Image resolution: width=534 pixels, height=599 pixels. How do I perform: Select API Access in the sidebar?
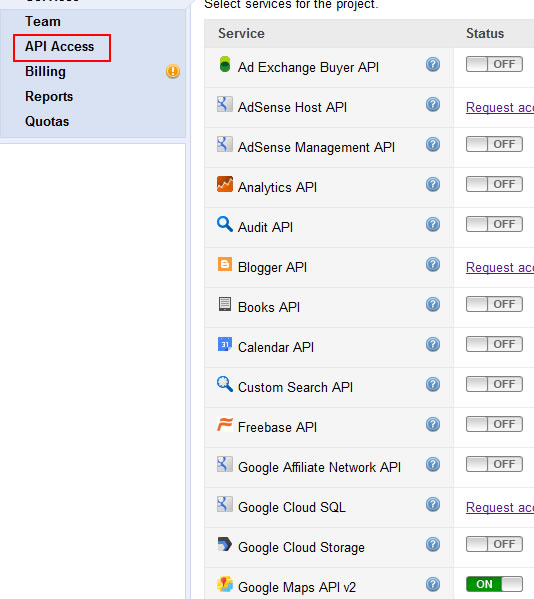coord(60,47)
